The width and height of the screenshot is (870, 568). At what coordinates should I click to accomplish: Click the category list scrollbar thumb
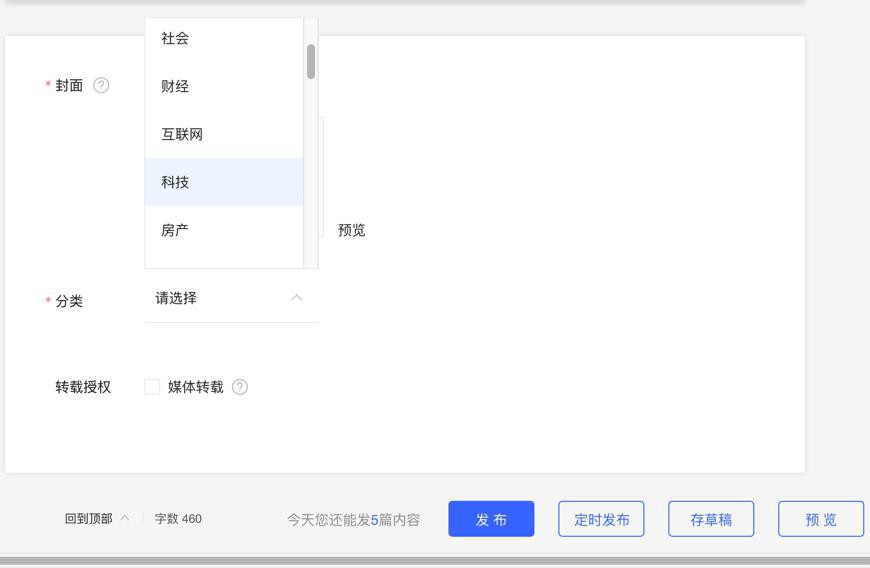311,61
